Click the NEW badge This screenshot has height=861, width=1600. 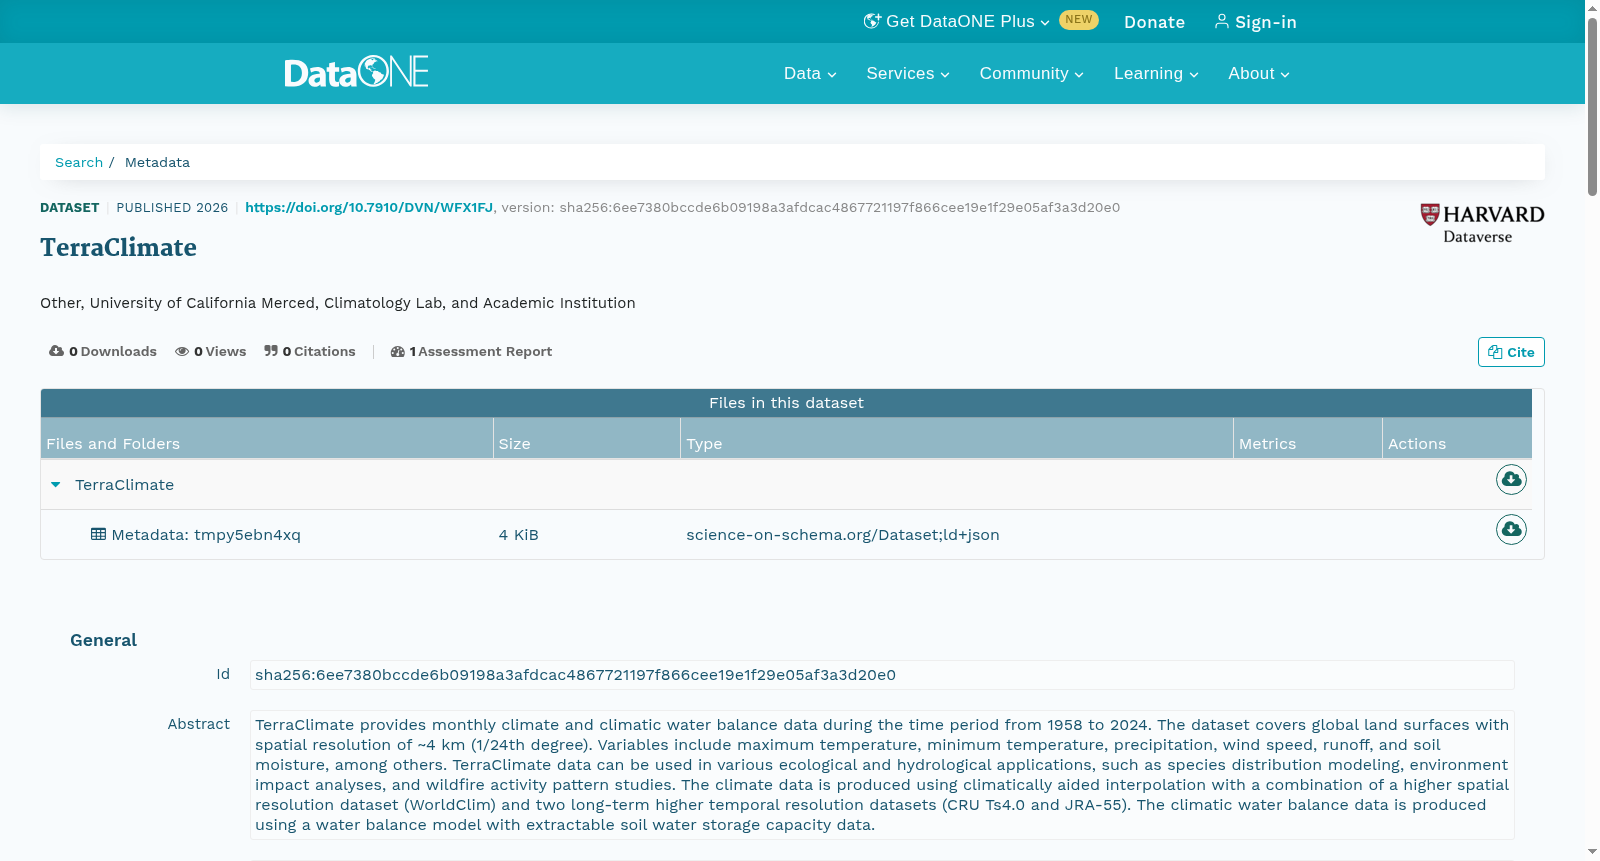(x=1079, y=20)
